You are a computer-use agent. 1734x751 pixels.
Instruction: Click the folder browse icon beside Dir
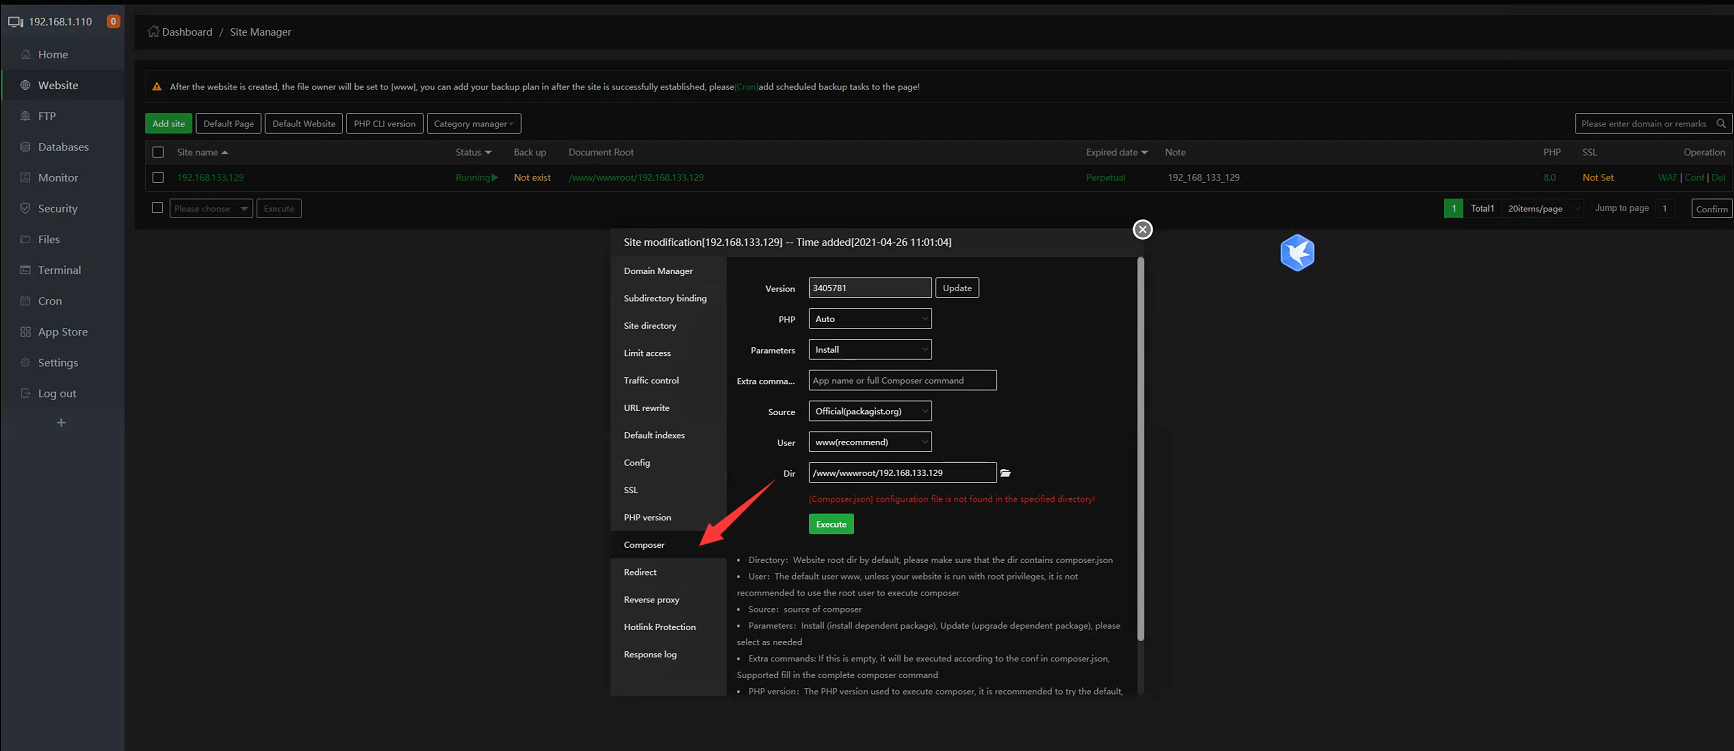tap(1005, 473)
